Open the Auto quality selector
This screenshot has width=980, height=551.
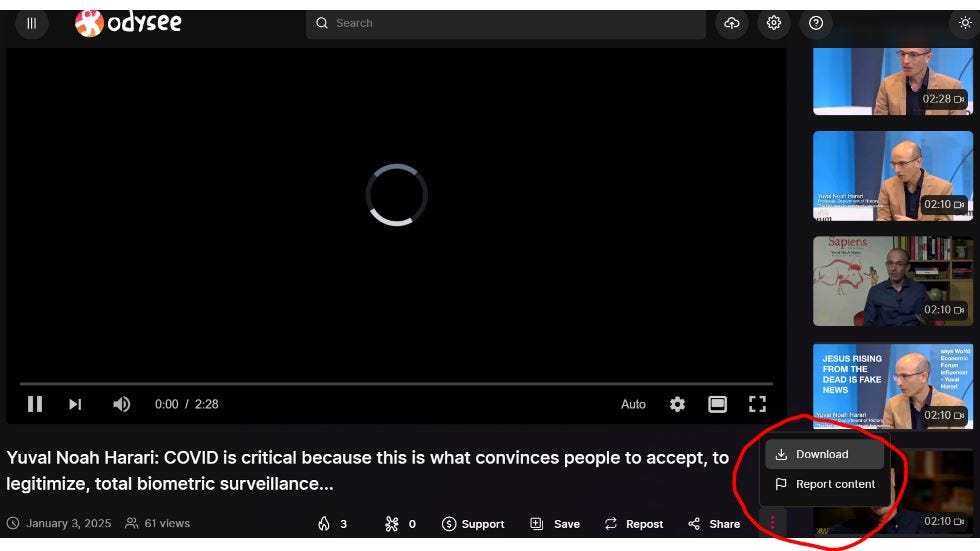(x=633, y=404)
